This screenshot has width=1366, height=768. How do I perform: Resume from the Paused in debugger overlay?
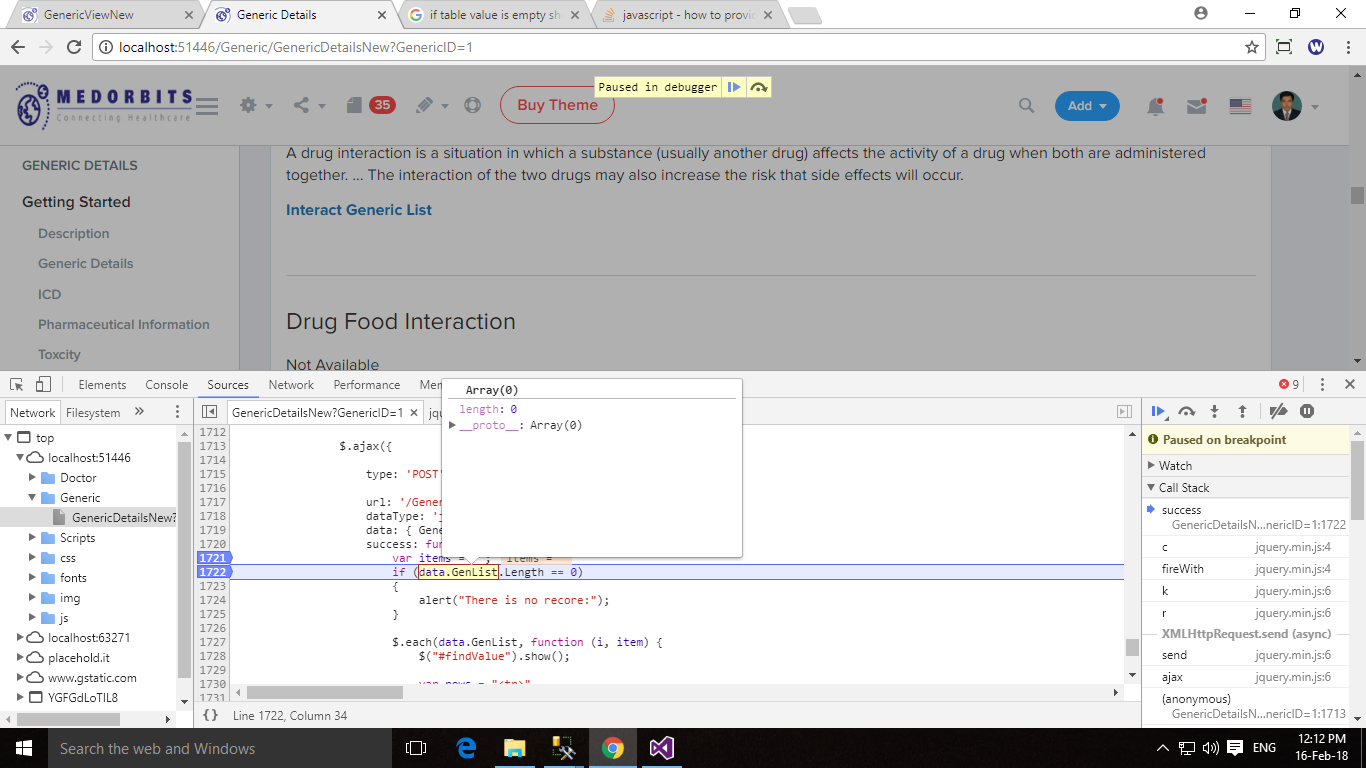click(x=734, y=87)
